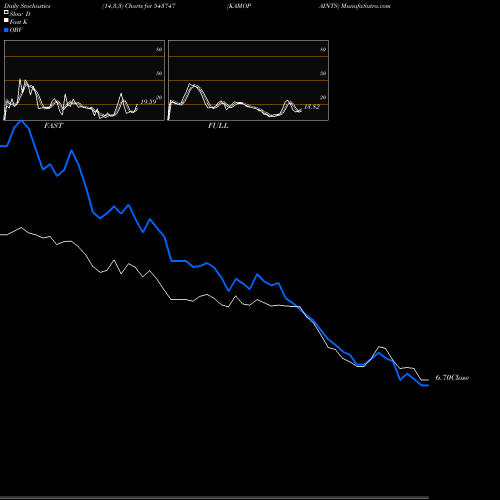The height and width of the screenshot is (500, 500).
Task: Click the 20 level label in FULL chart
Action: coord(323,97)
